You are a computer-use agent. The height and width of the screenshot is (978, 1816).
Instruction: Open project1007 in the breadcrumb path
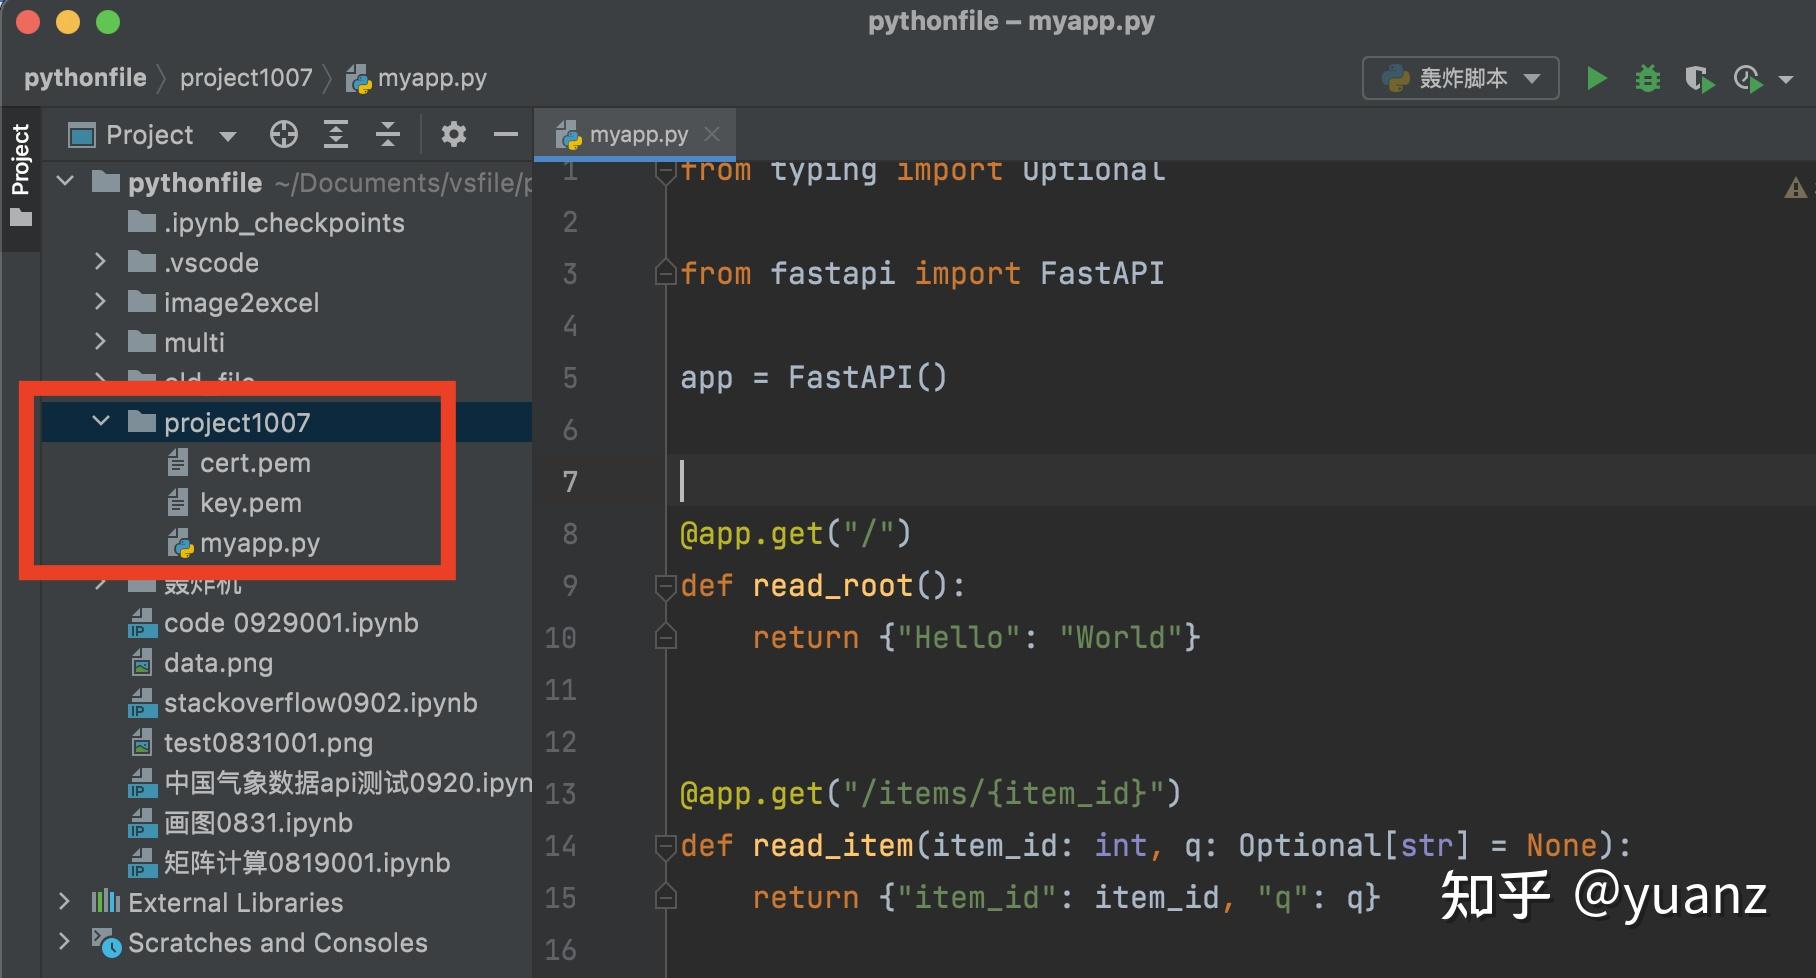coord(245,77)
